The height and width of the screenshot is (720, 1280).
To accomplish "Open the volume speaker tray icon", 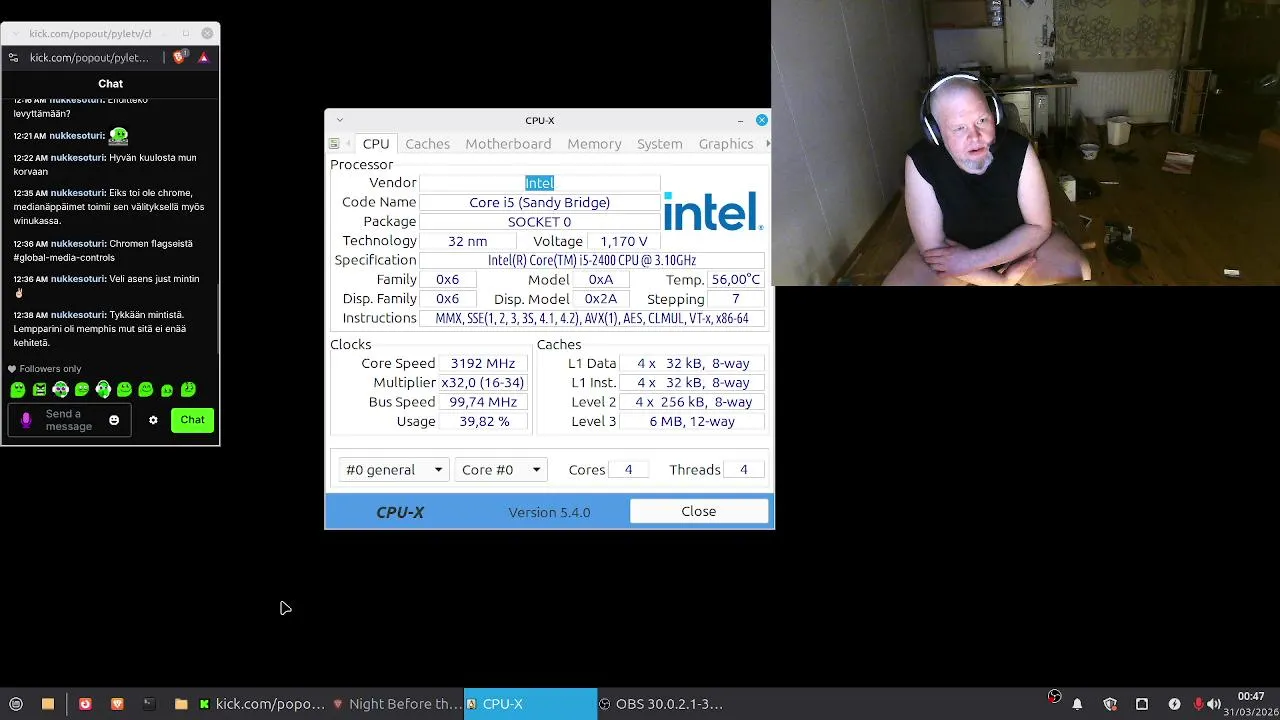I will pos(1214,704).
